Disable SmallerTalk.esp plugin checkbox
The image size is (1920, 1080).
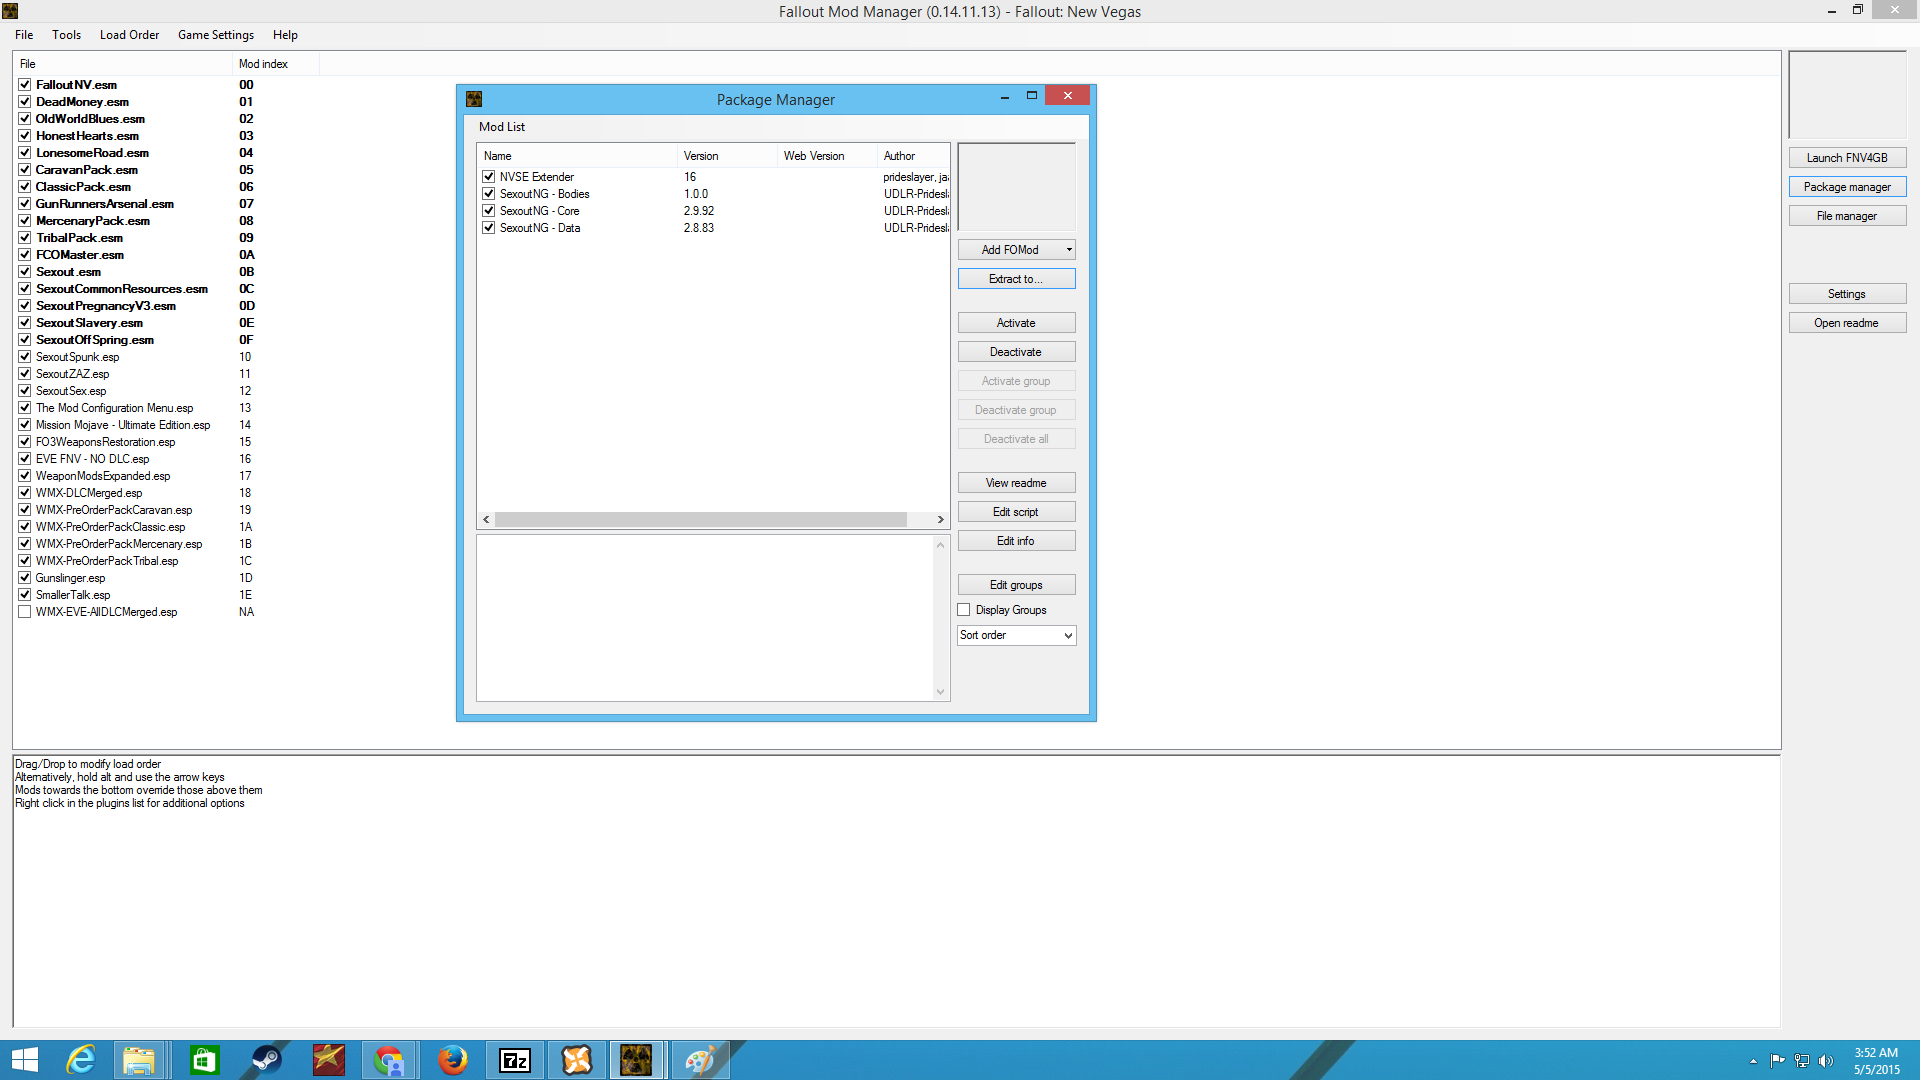tap(25, 595)
